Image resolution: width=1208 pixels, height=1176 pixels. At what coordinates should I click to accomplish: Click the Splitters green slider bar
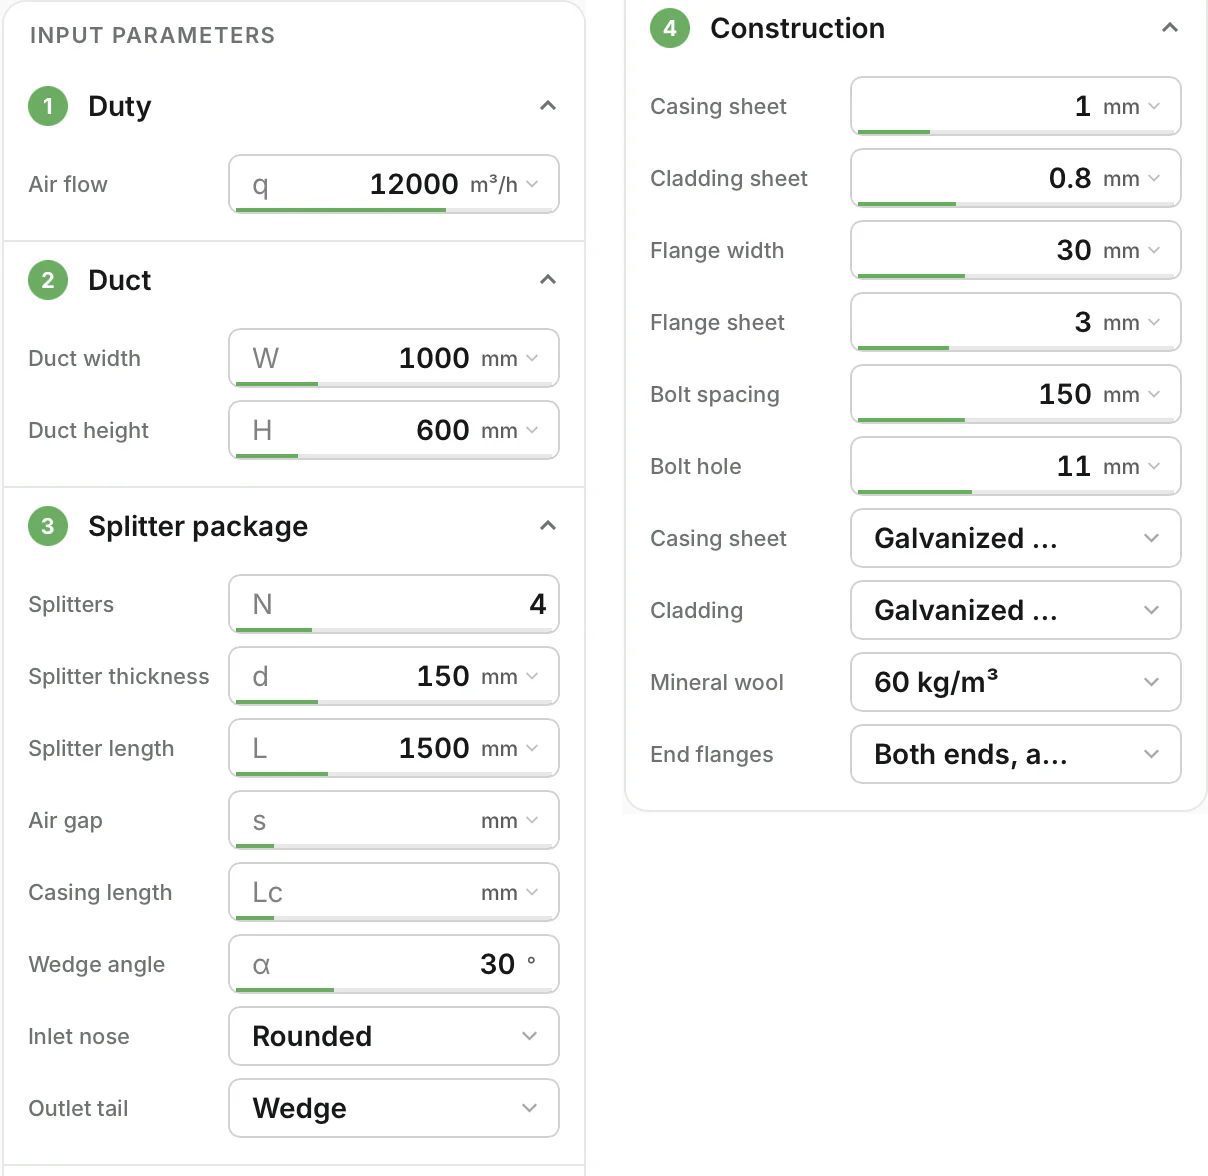point(274,630)
